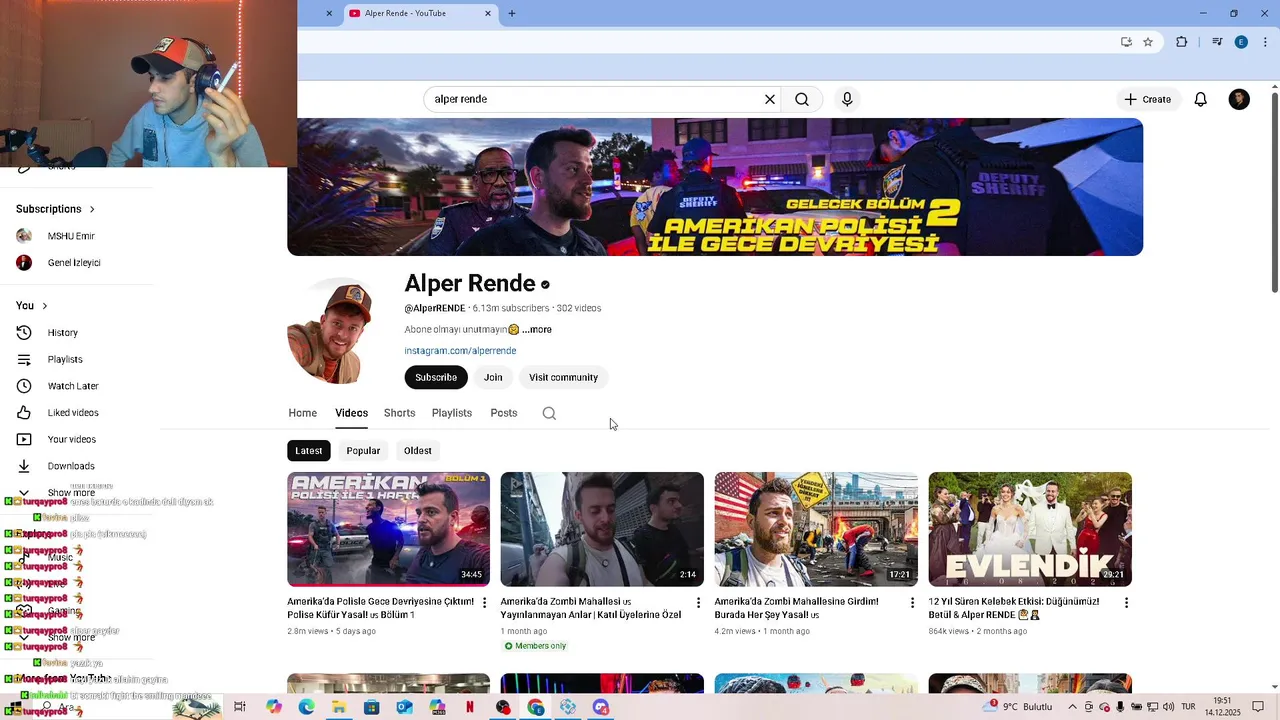This screenshot has height=720, width=1280.
Task: Click the 'Members only' badge
Action: pos(535,646)
